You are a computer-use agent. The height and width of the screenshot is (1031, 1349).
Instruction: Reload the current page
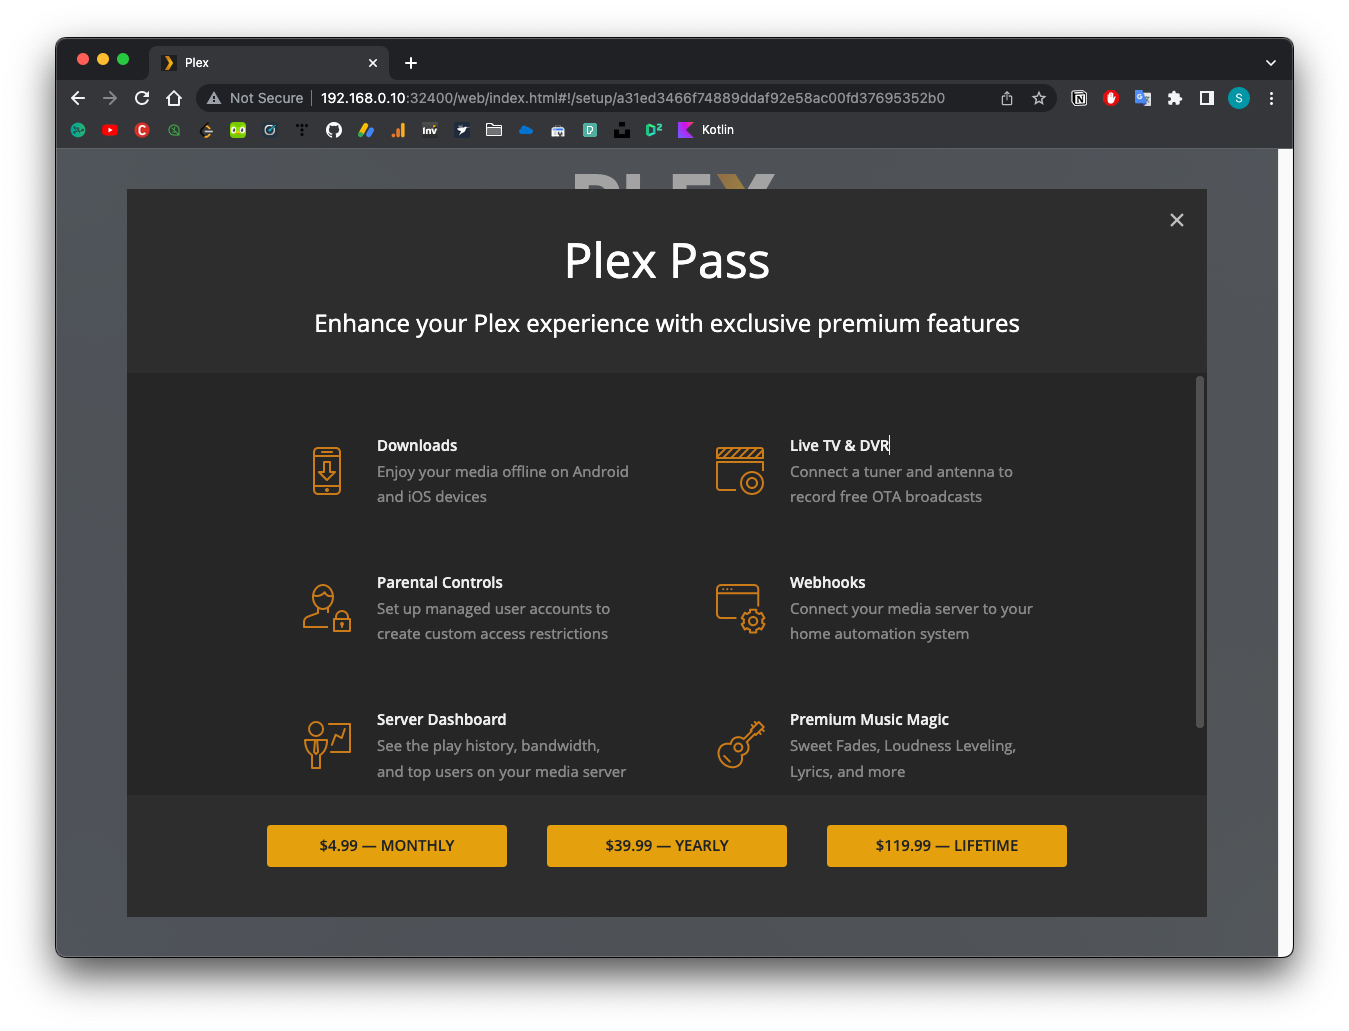point(142,98)
